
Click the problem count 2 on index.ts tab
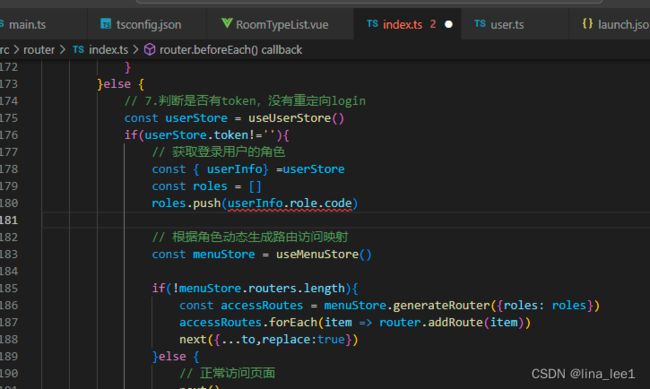433,24
